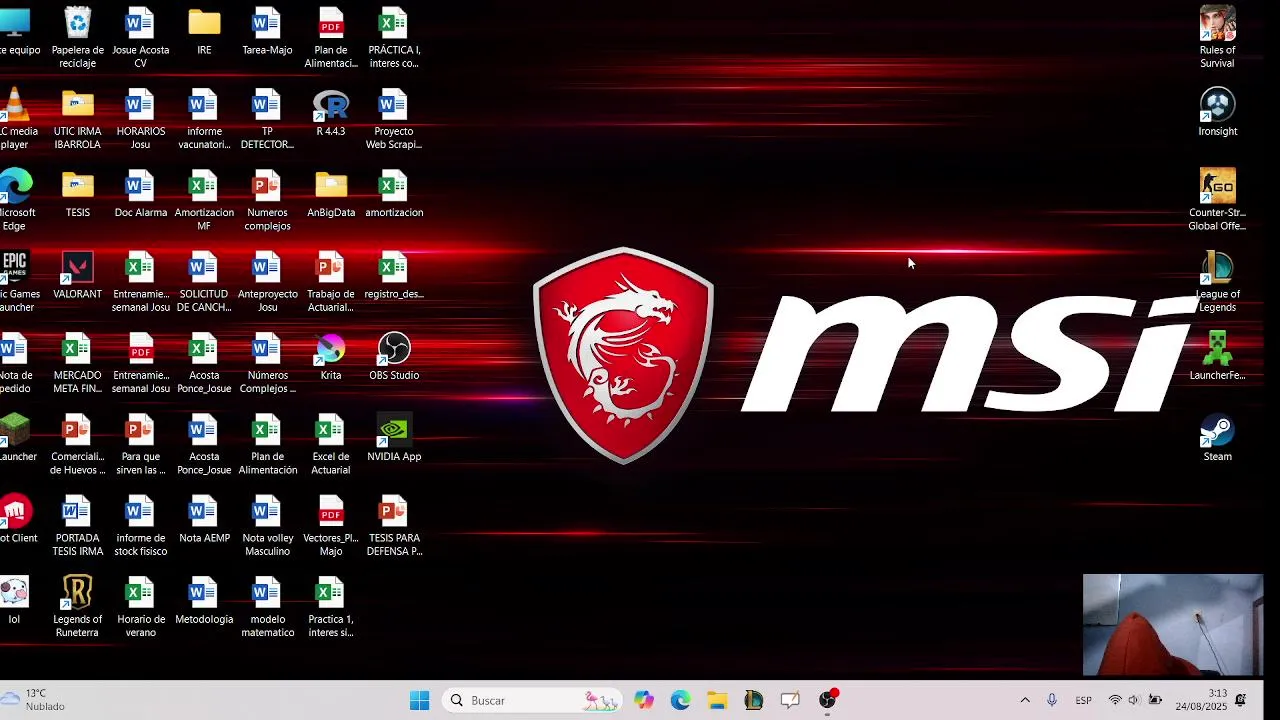Open the Tarea-Majo Word document
This screenshot has height=720, width=1280.
(x=267, y=31)
